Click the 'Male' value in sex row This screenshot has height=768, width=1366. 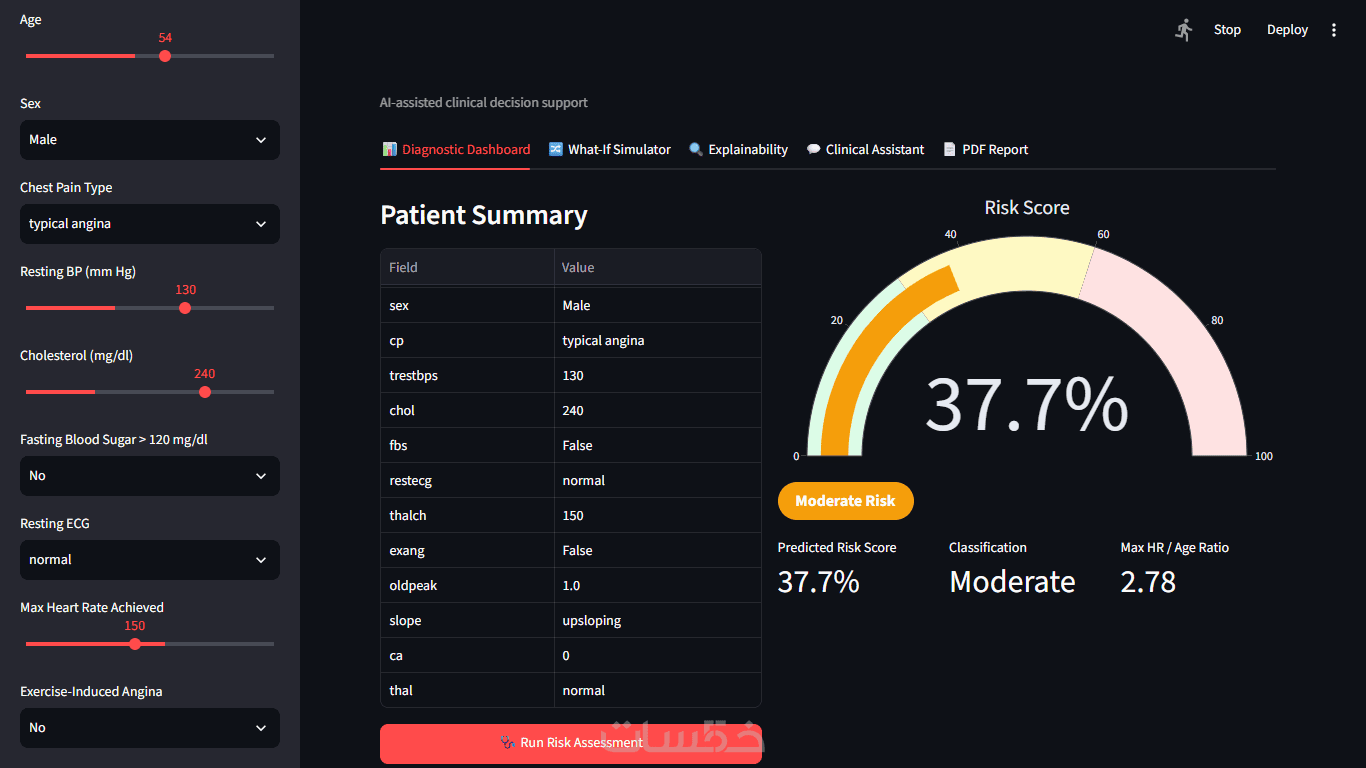[x=658, y=306]
